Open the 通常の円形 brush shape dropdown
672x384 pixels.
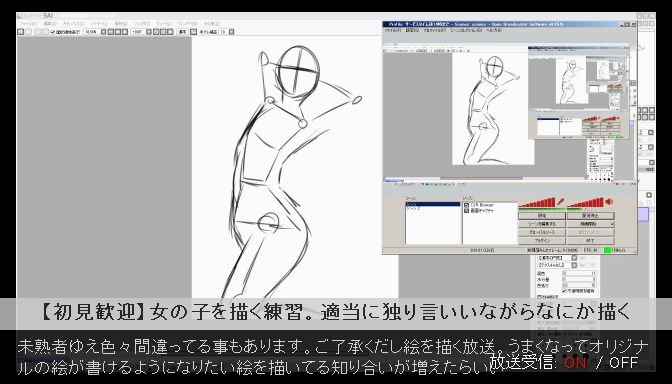[574, 258]
